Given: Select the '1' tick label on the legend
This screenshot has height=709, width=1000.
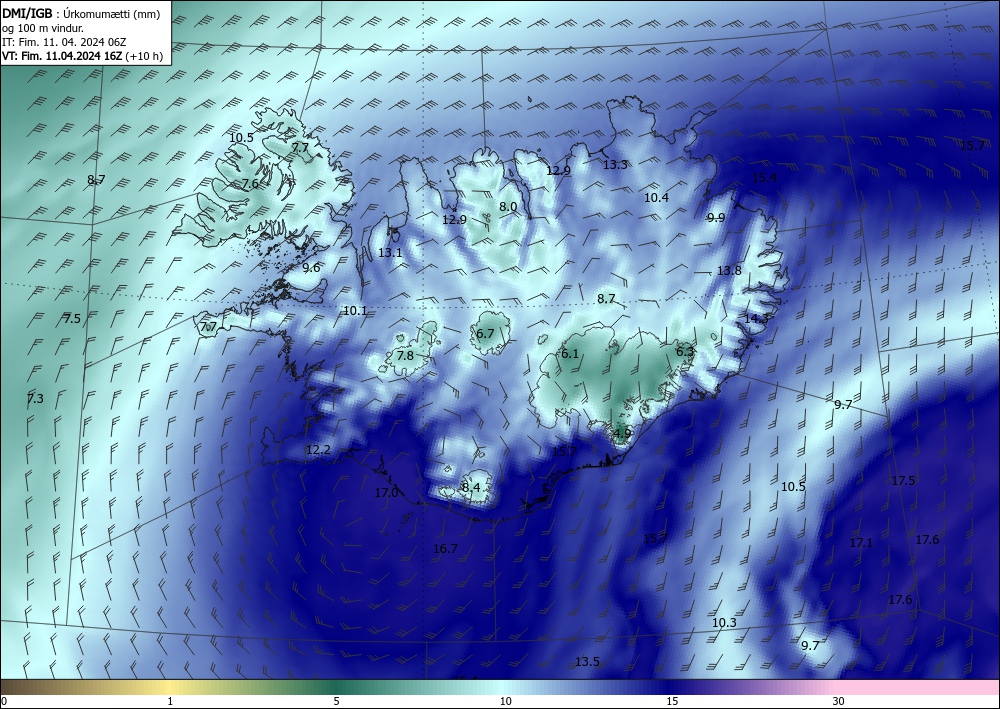Looking at the screenshot, I should click(170, 702).
